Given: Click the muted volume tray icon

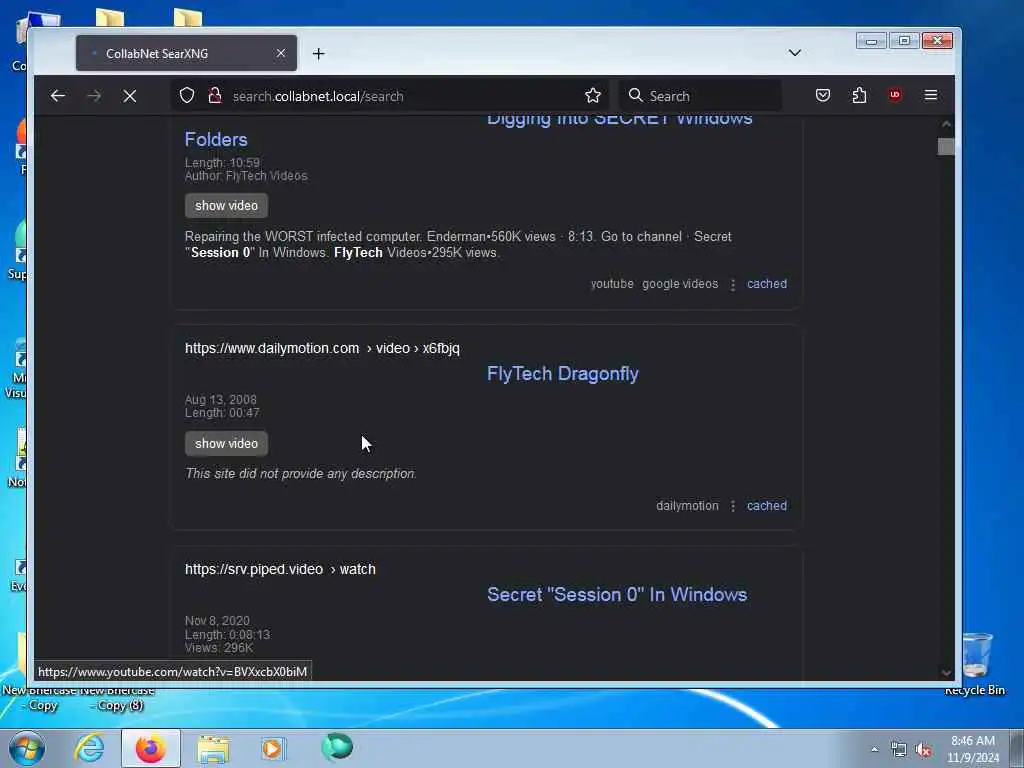Looking at the screenshot, I should point(923,750).
